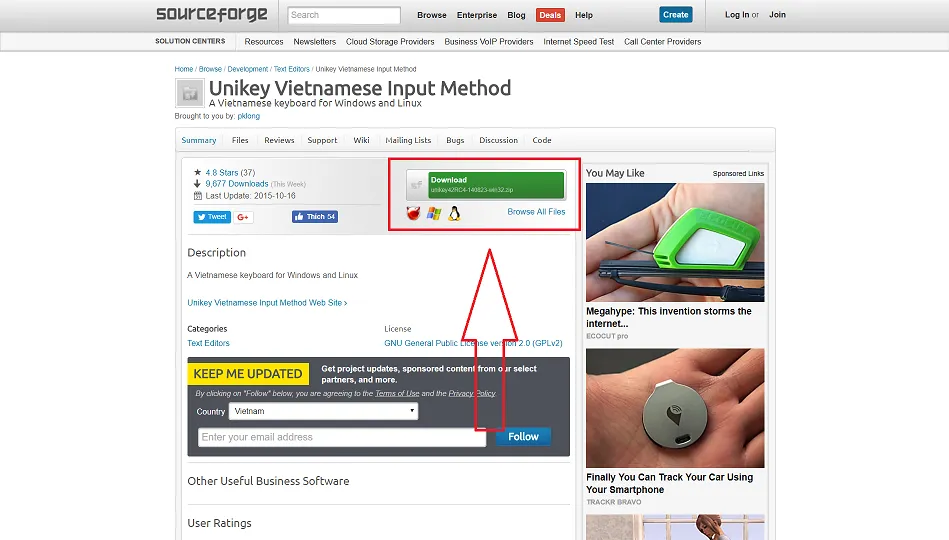The image size is (949, 540).
Task: Open the Country dropdown showing Vietnam
Action: (x=323, y=411)
